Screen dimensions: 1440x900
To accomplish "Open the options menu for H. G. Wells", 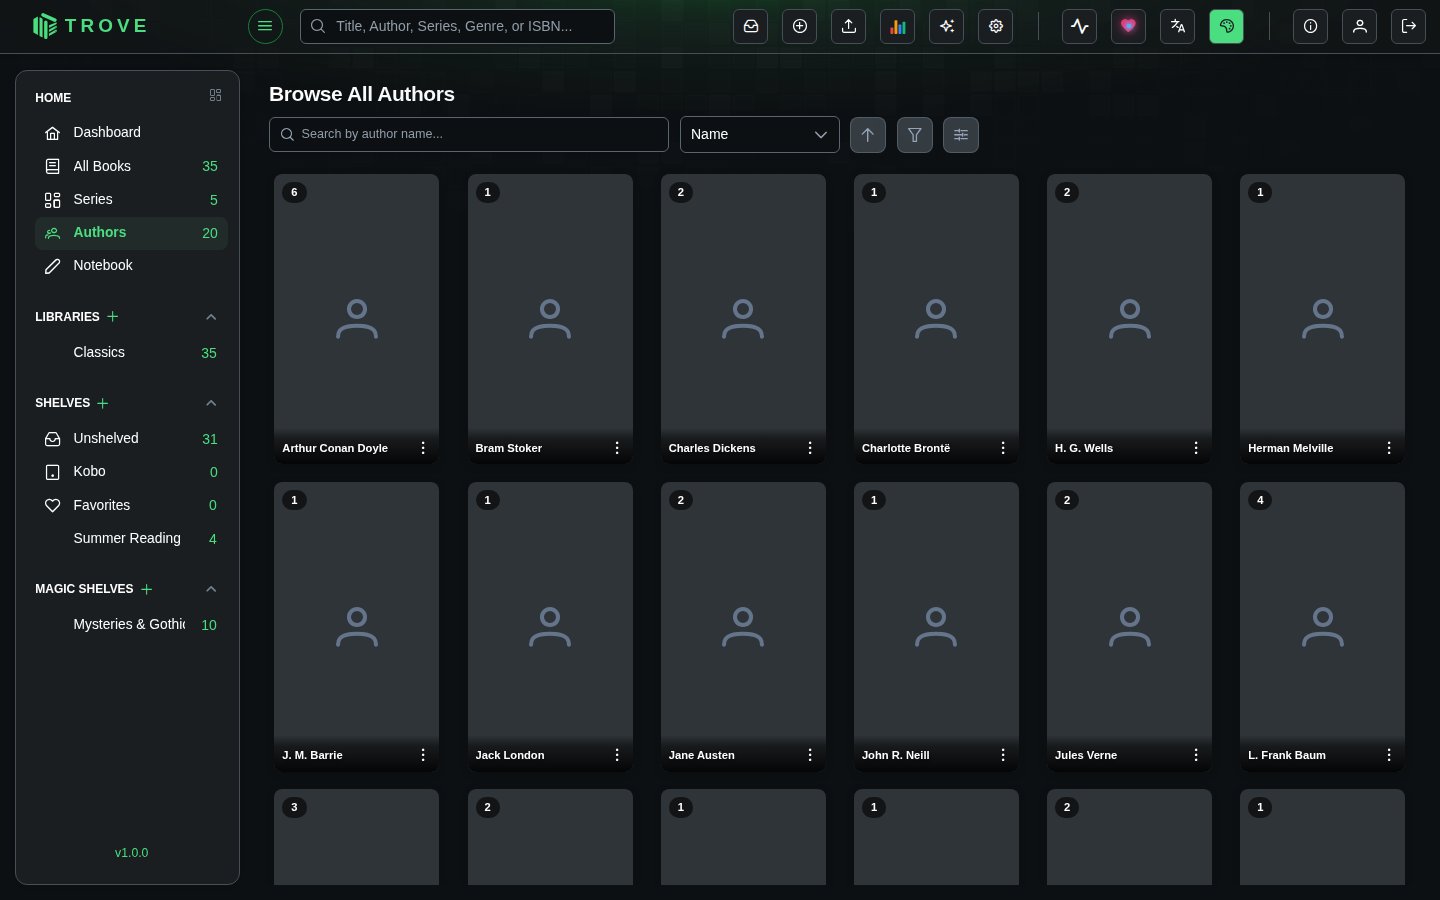I will pyautogui.click(x=1196, y=448).
